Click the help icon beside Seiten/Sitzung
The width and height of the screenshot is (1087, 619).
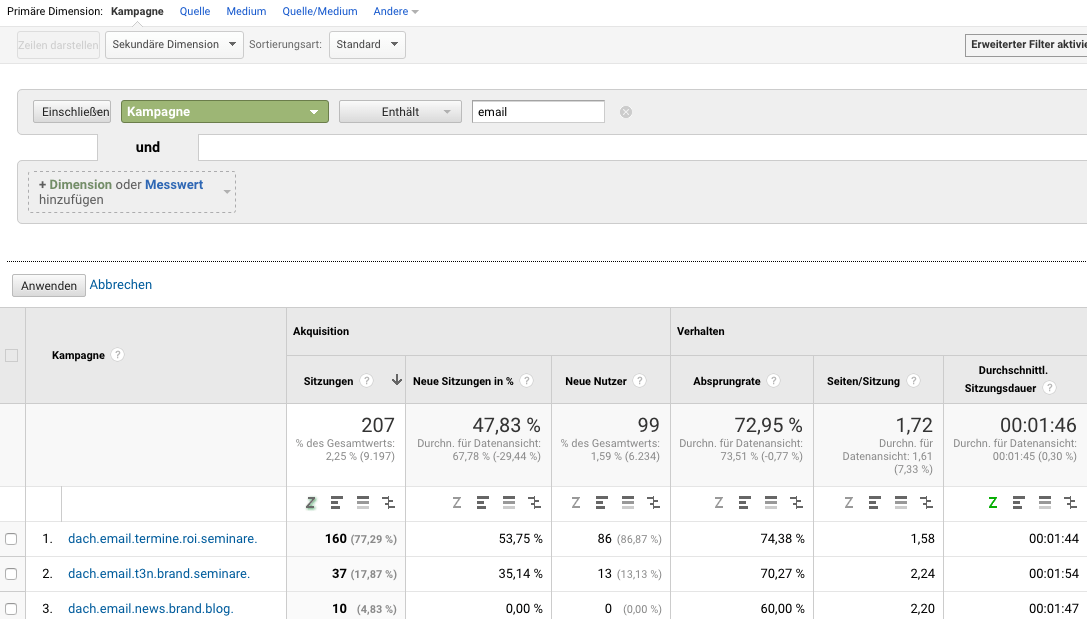914,381
